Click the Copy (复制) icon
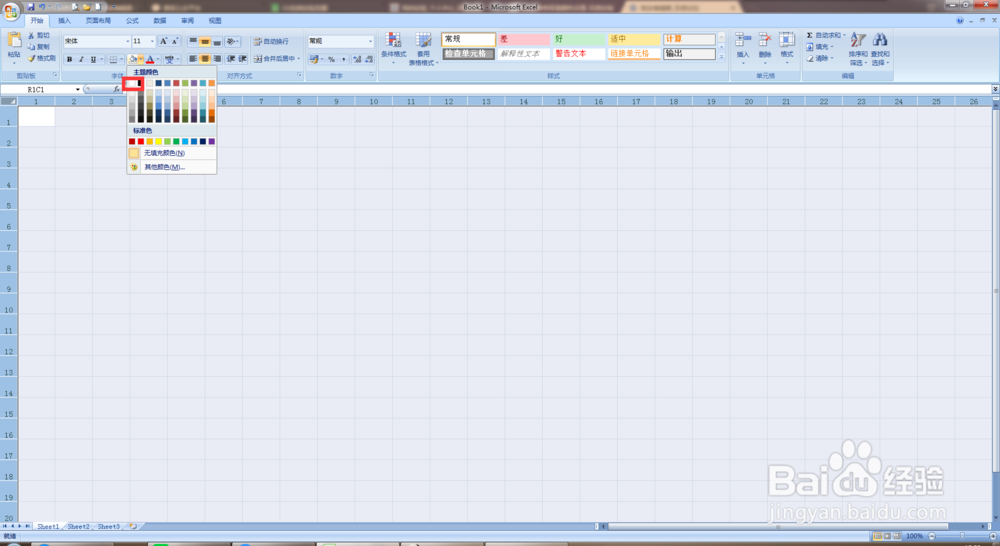The height and width of the screenshot is (546, 1000). (x=31, y=47)
